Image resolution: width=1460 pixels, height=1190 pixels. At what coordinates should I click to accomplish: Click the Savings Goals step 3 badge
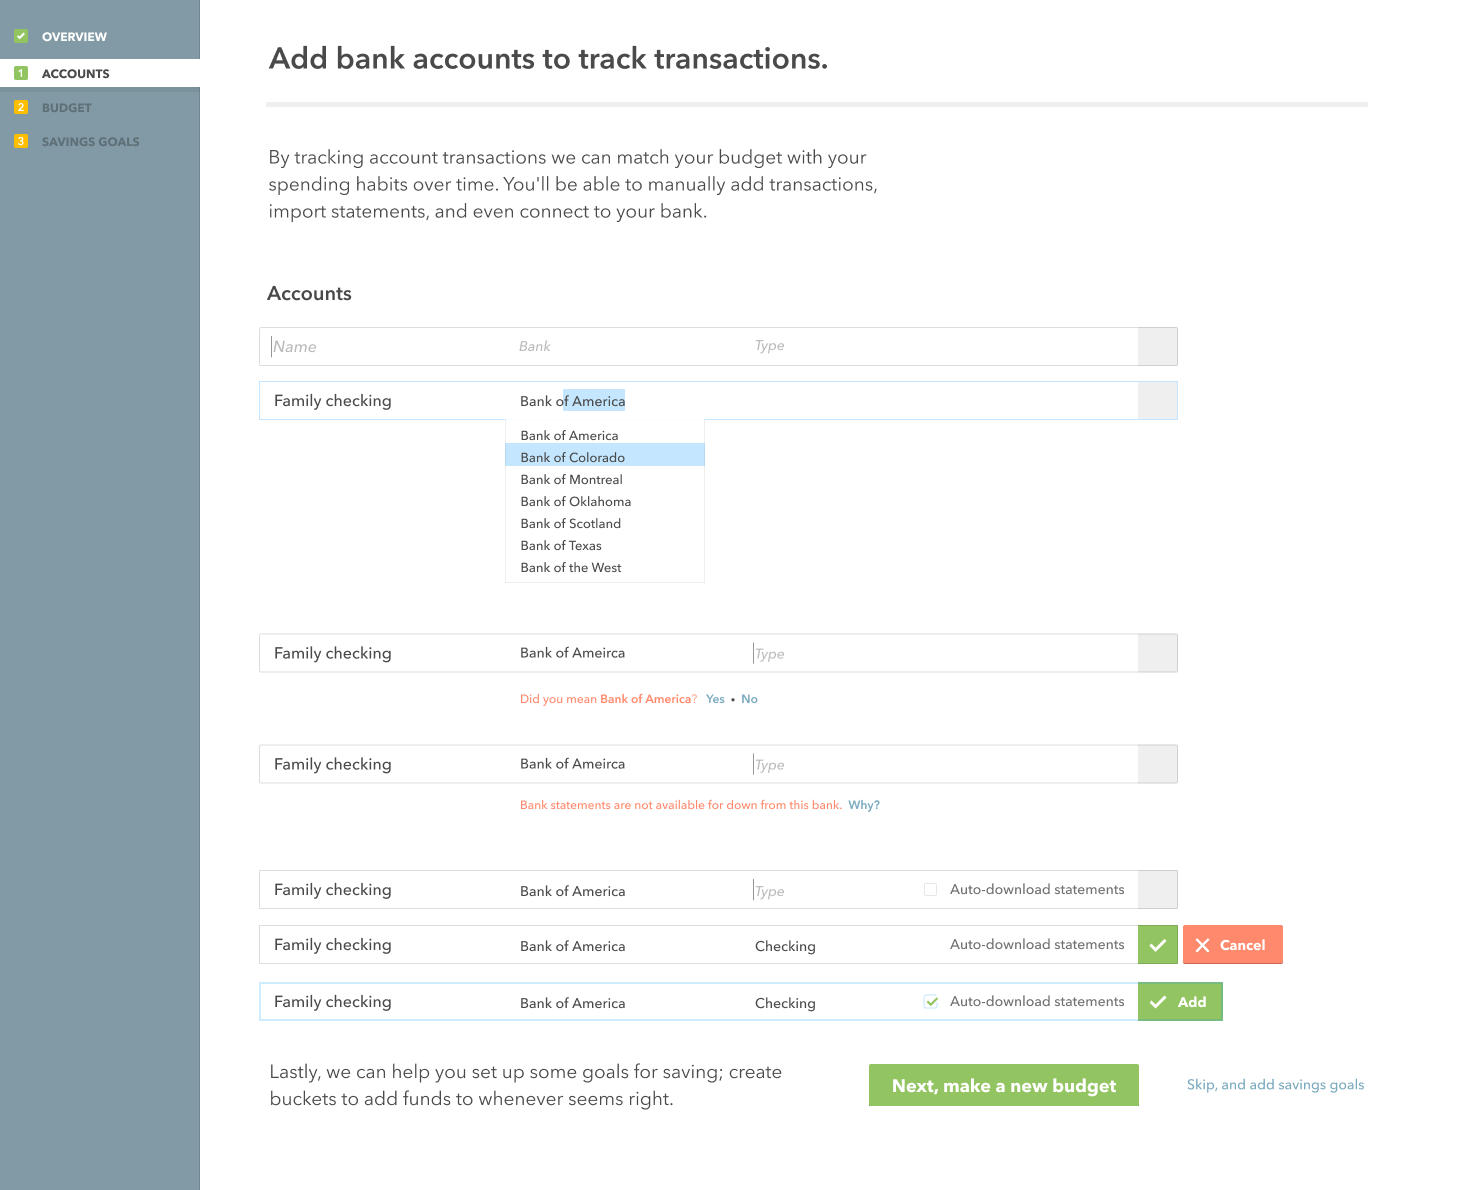(21, 141)
